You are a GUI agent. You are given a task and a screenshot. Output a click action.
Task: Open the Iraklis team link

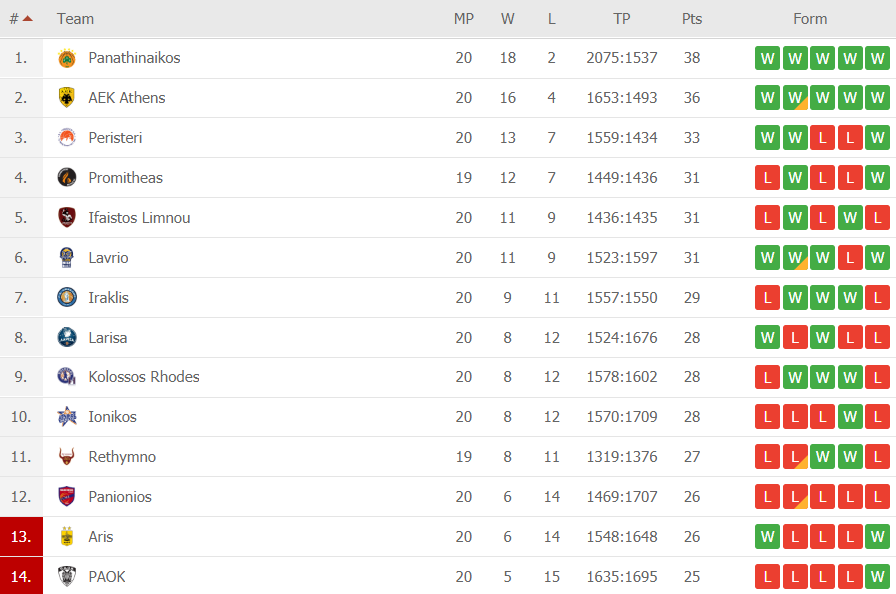pos(108,298)
